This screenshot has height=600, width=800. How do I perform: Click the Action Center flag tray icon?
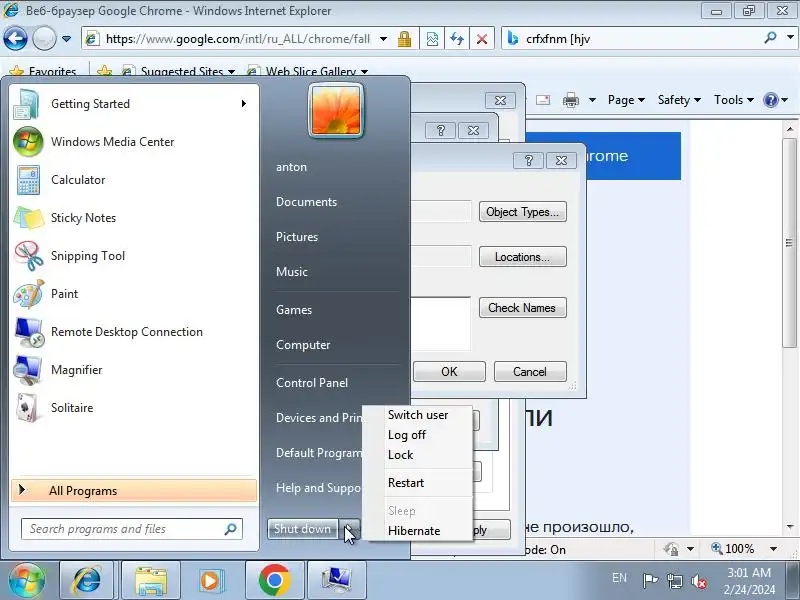tap(650, 581)
